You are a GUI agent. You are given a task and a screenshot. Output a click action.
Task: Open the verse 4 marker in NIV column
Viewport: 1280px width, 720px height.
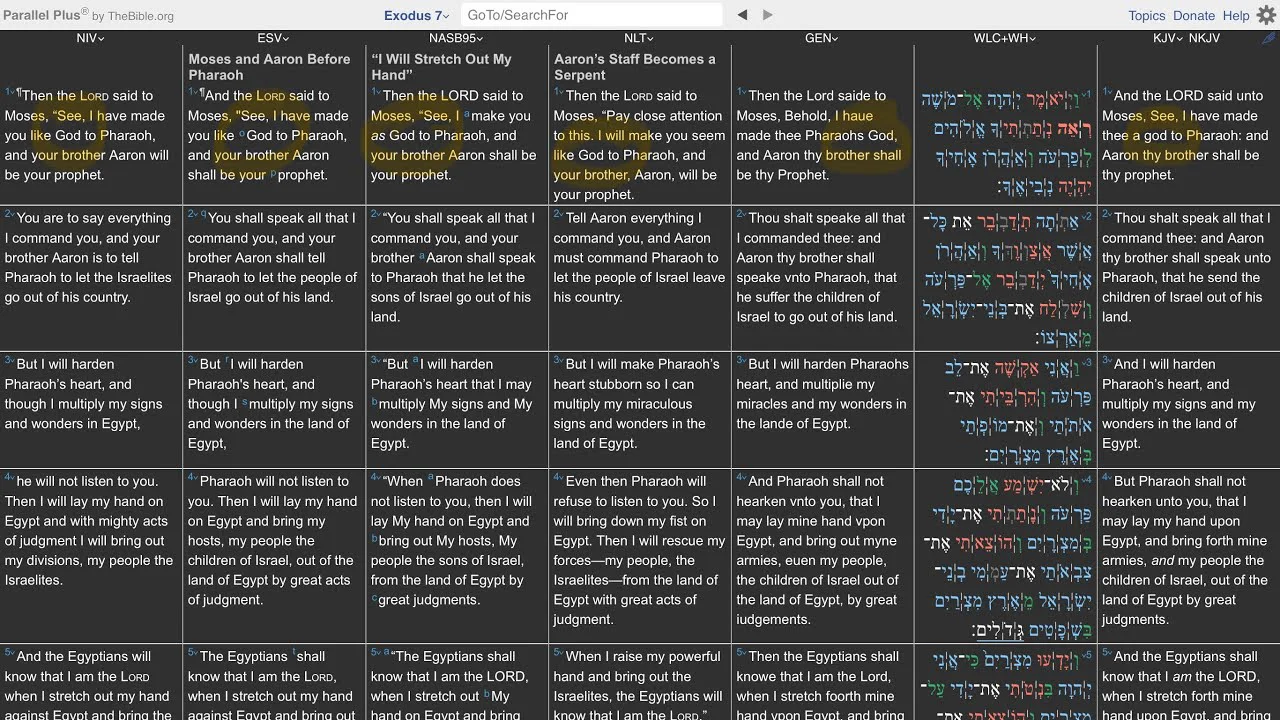9,478
